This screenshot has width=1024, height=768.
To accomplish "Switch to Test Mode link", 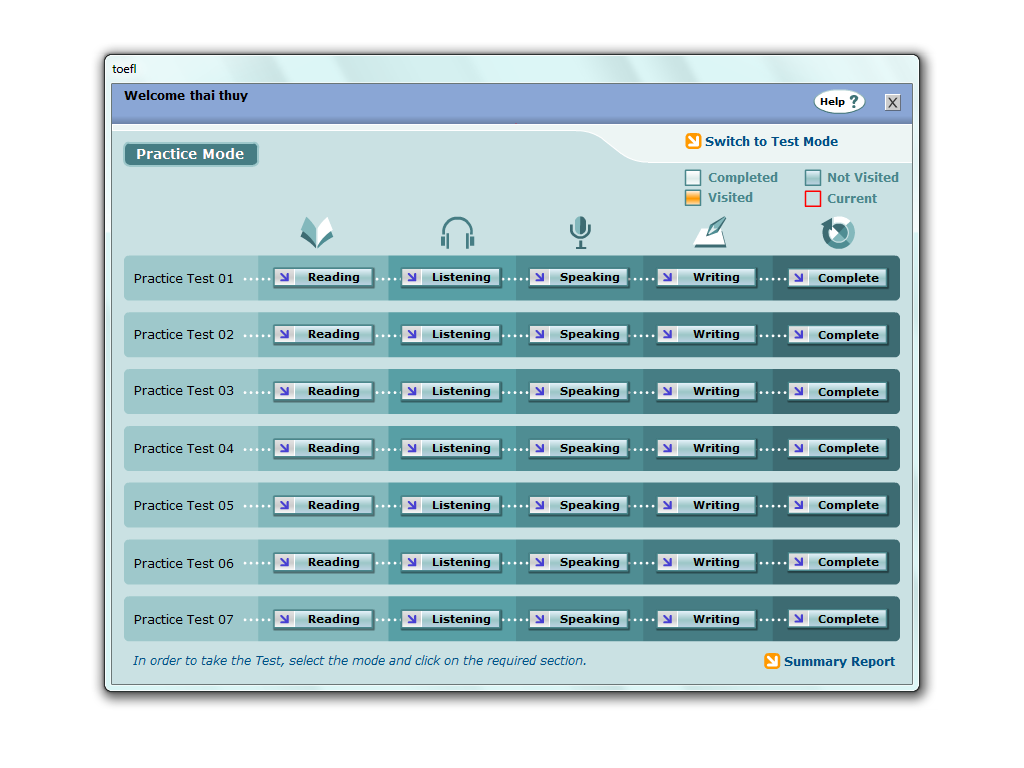I will coord(771,141).
